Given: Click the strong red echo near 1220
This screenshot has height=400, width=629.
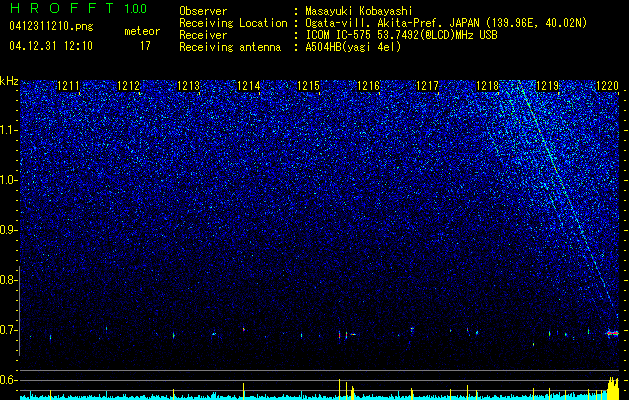Looking at the screenshot, I should [613, 333].
